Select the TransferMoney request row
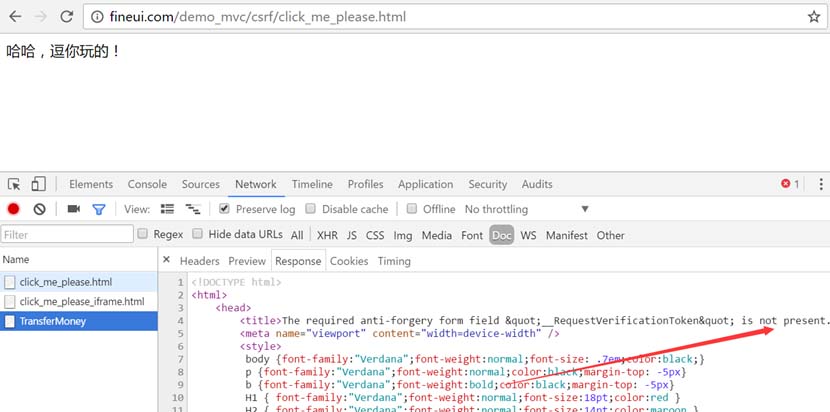This screenshot has width=830, height=412. tap(79, 321)
